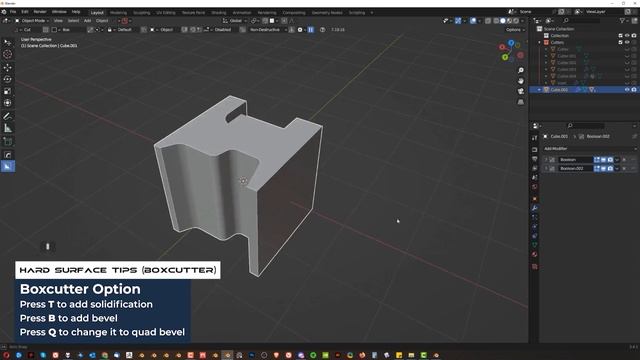Open the Material properties tab icon

[x=535, y=254]
